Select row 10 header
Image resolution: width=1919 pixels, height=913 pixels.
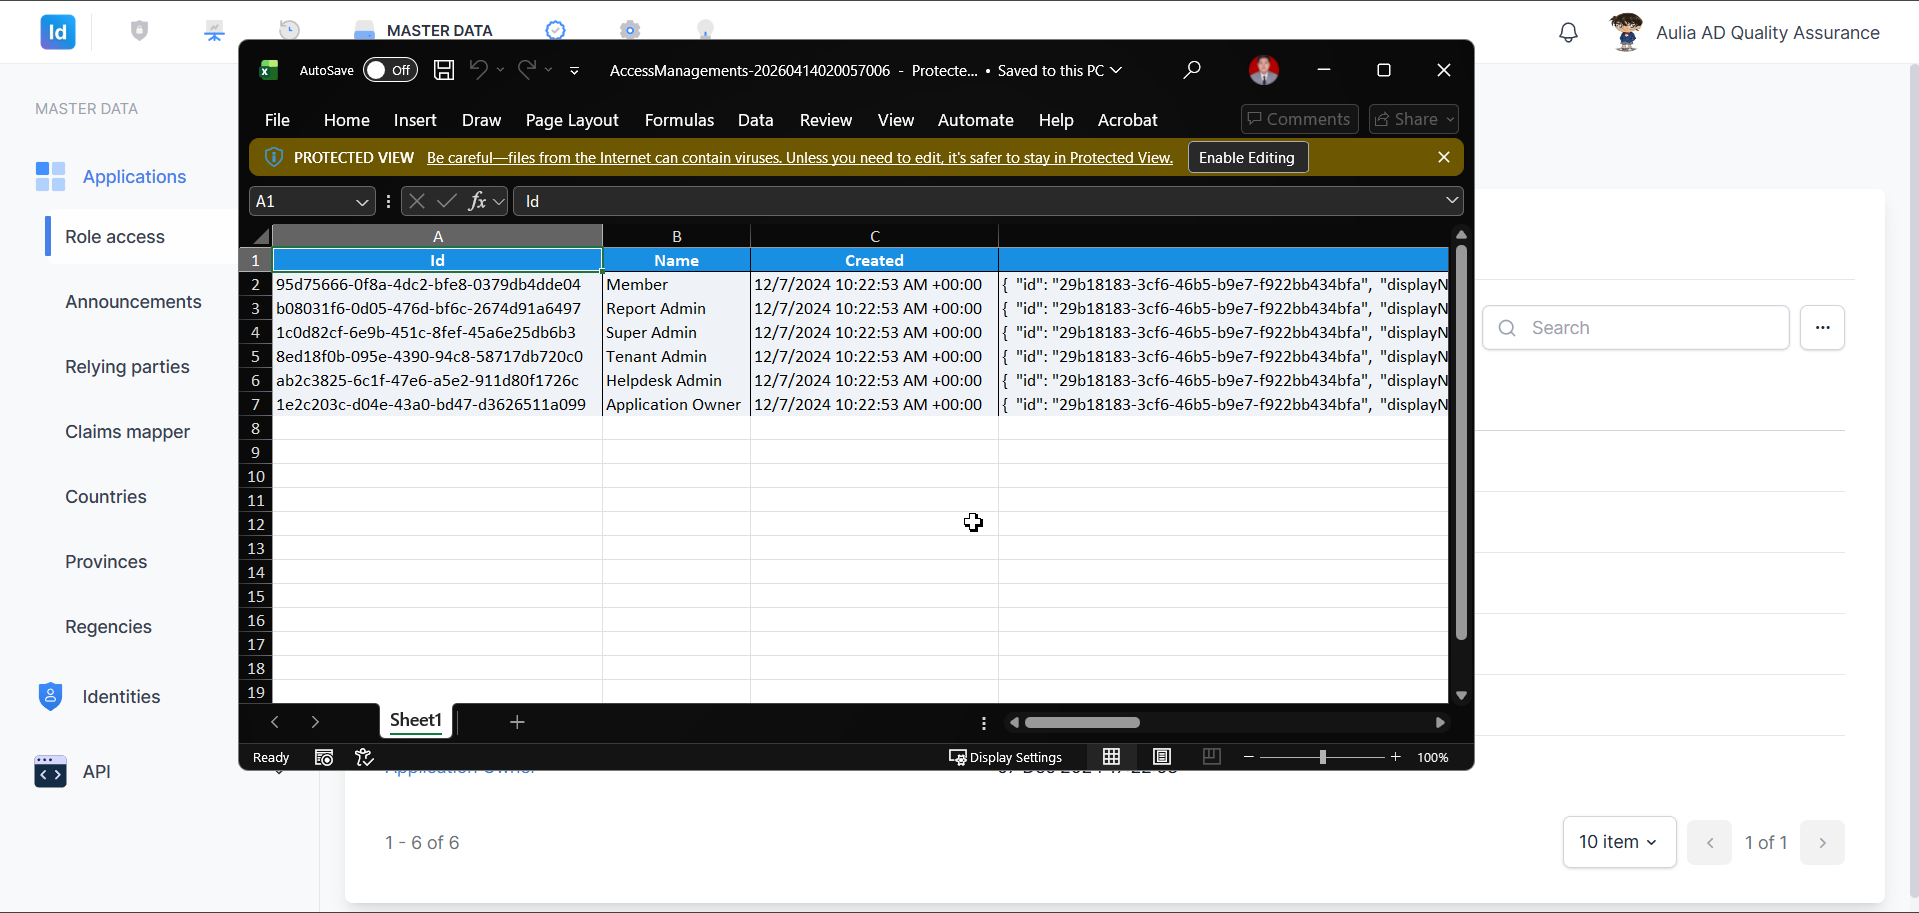click(x=256, y=477)
